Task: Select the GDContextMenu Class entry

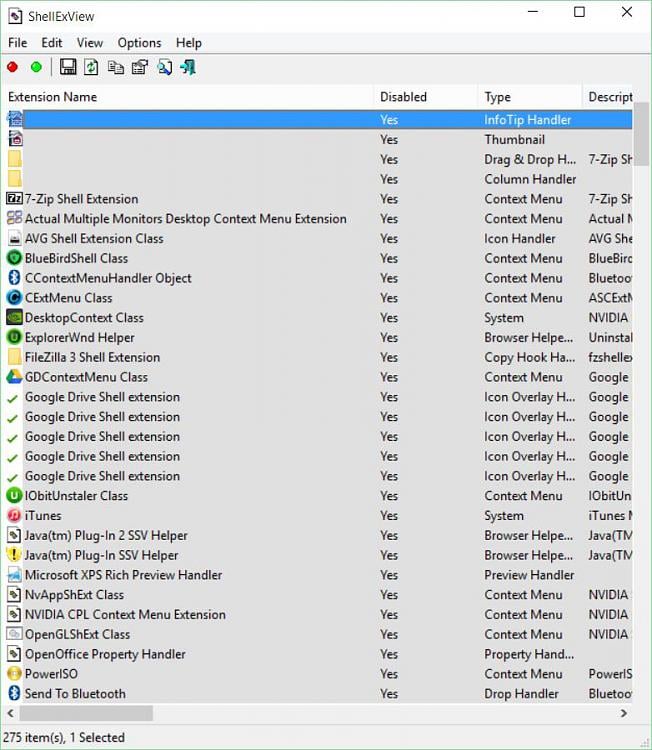Action: (x=86, y=377)
